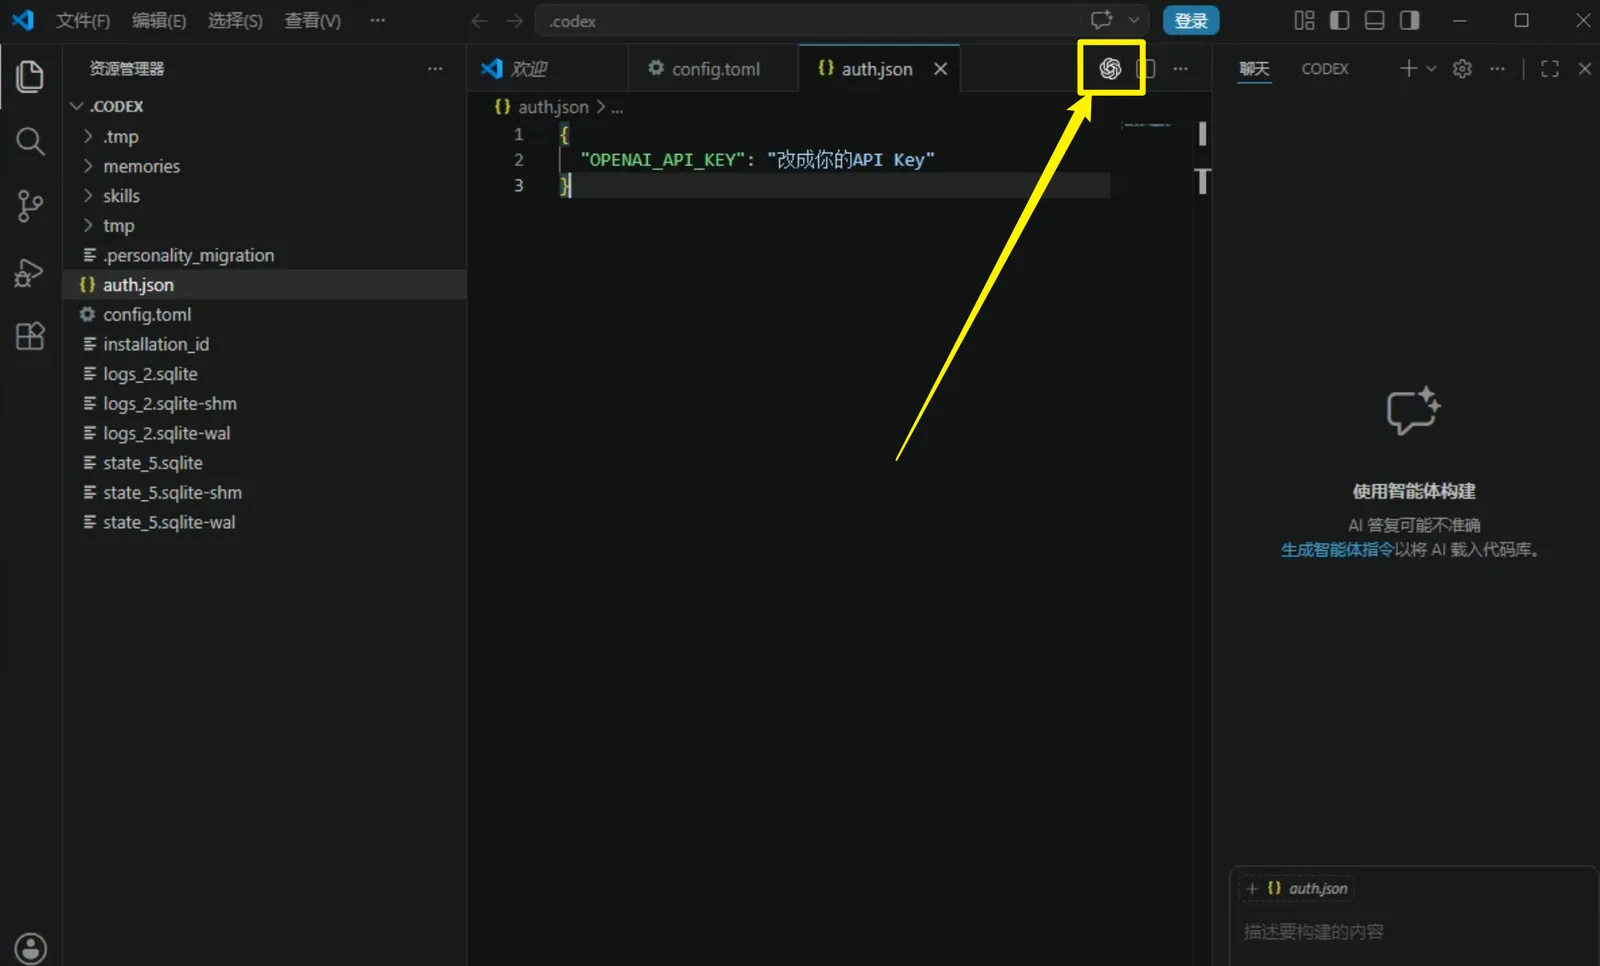Open chat panel more actions ellipsis

(1497, 69)
